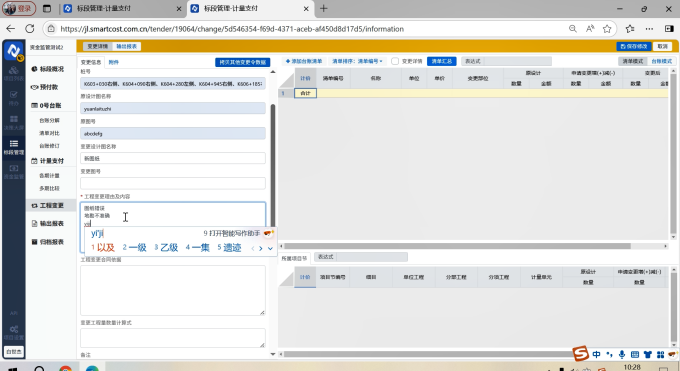The height and width of the screenshot is (371, 680).
Task: Open the 待办 checkmark icon in sidebar
Action: pyautogui.click(x=13, y=98)
